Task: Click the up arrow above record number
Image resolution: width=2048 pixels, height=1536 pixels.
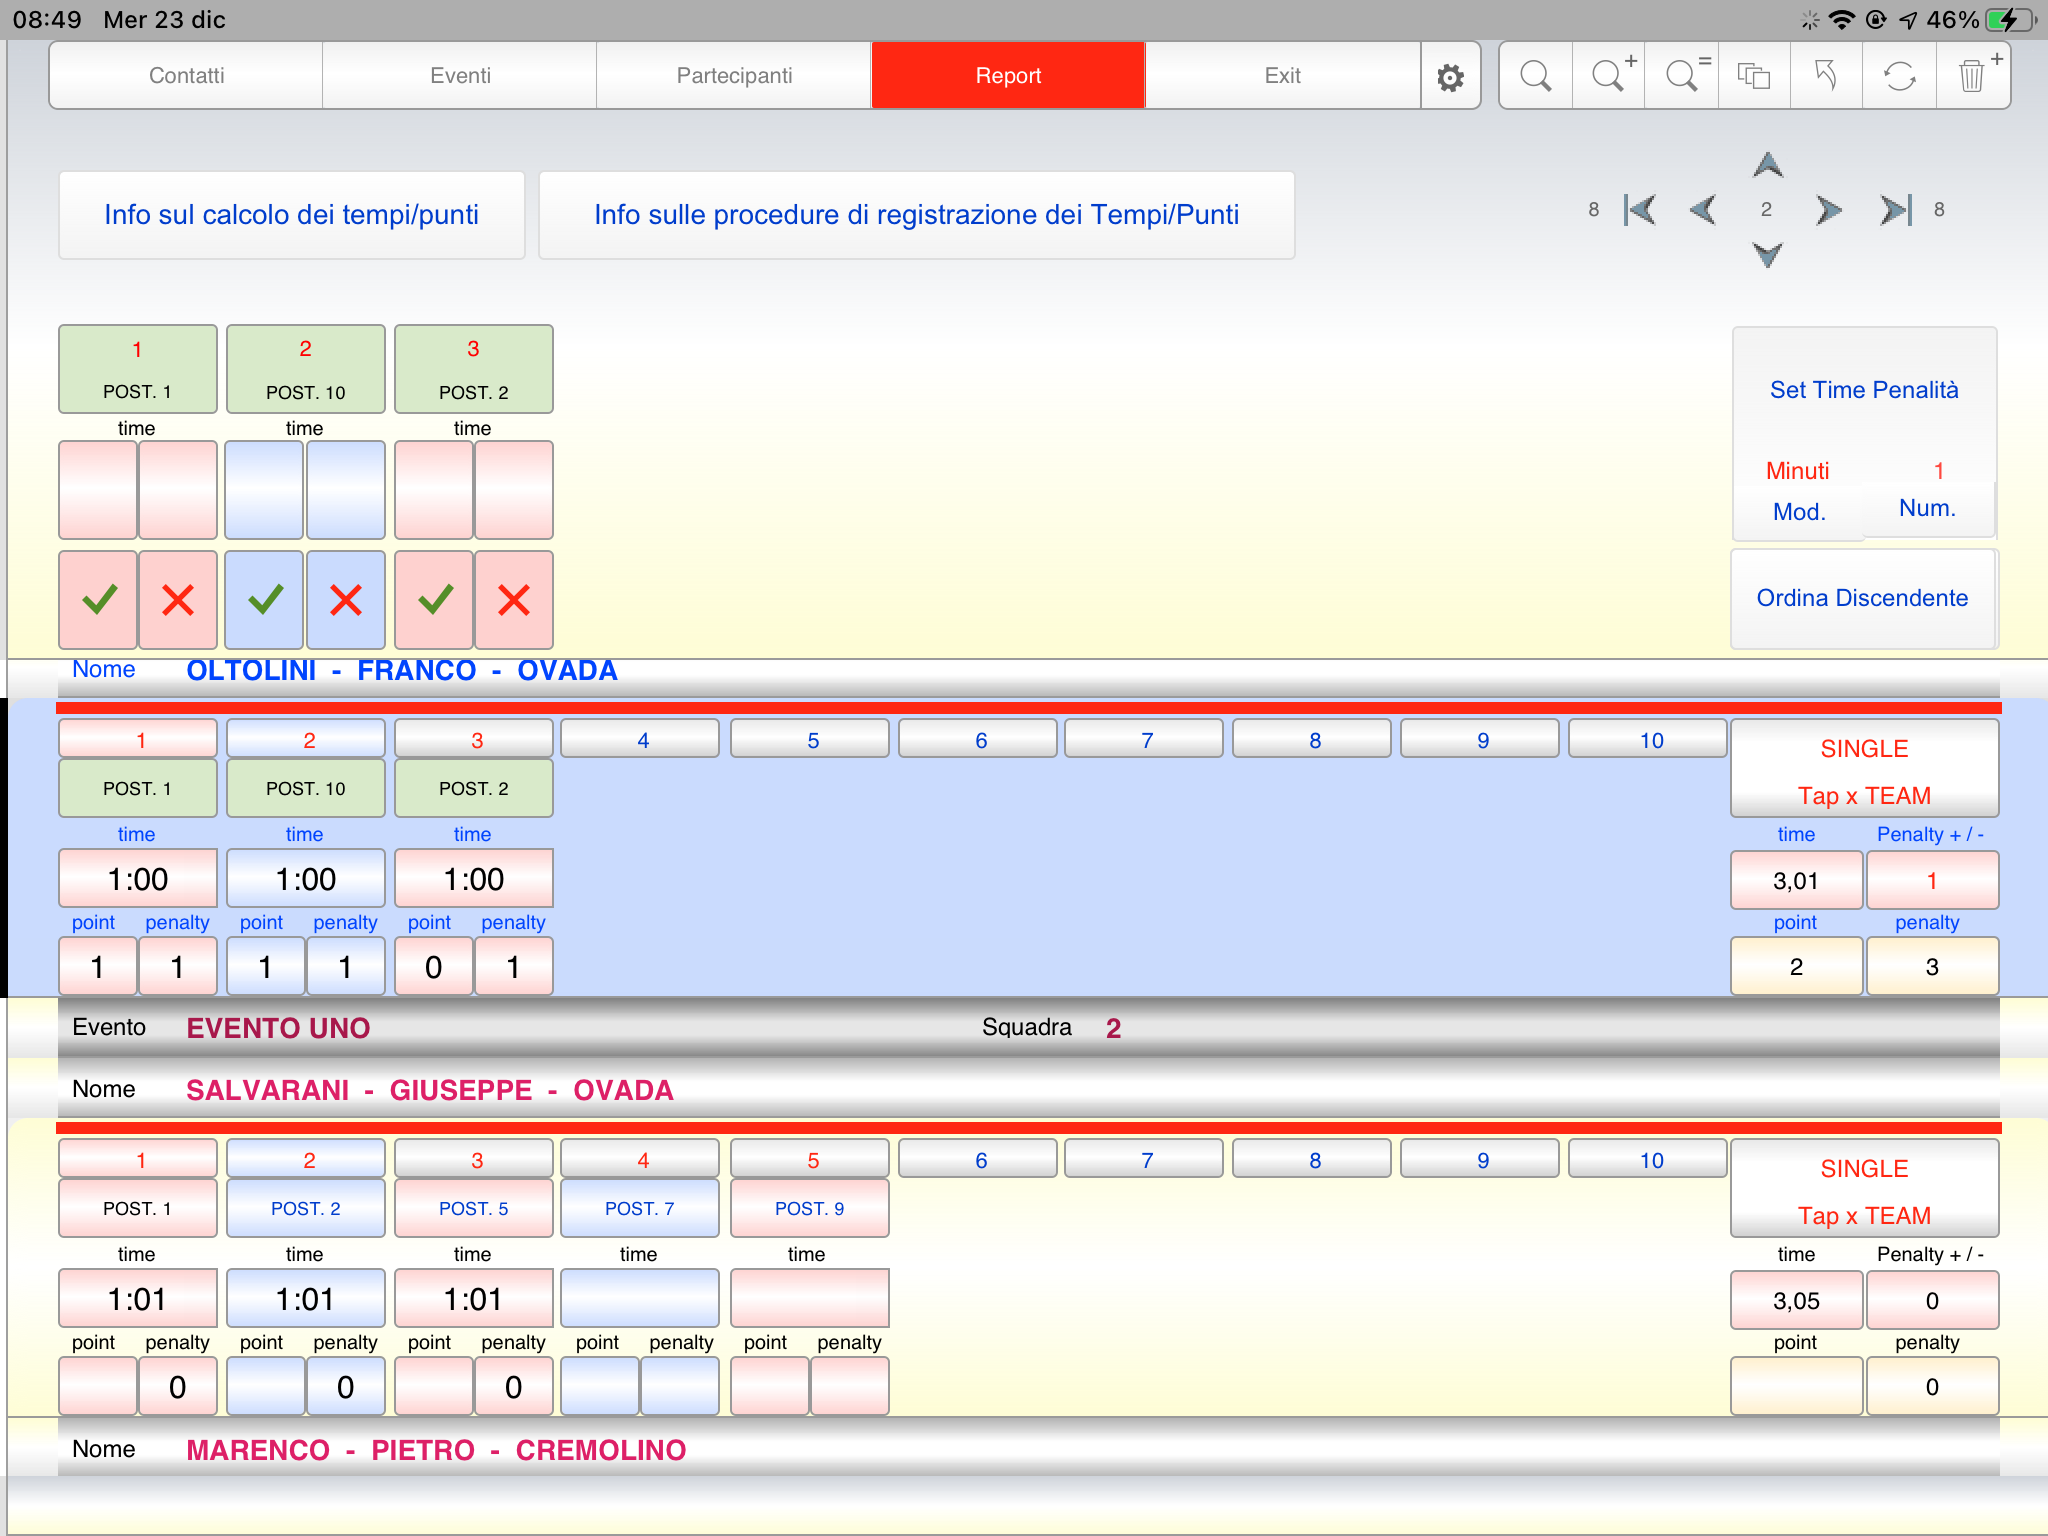Action: (1767, 165)
